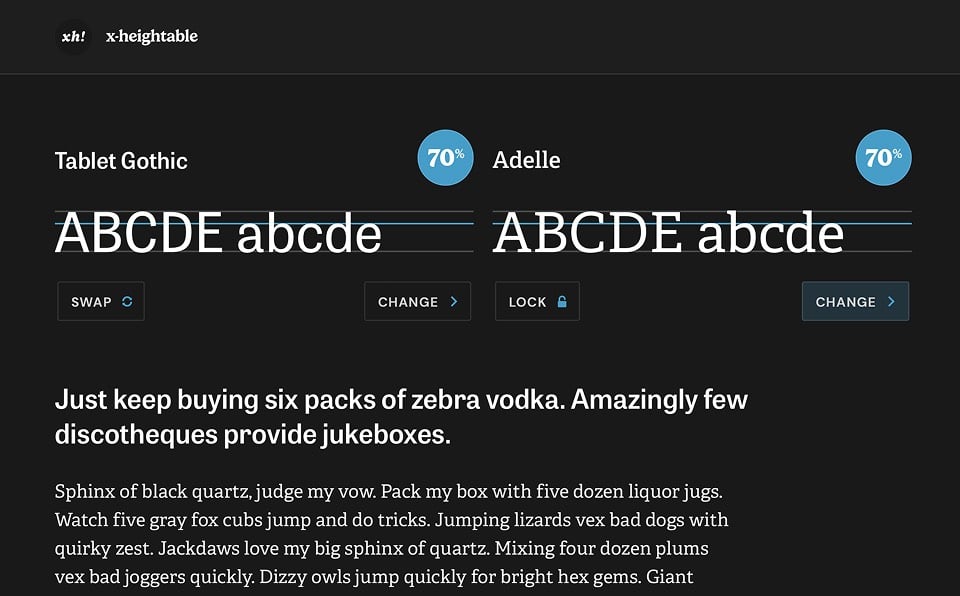
Task: Open CHANGE for Adelle
Action: (x=855, y=301)
